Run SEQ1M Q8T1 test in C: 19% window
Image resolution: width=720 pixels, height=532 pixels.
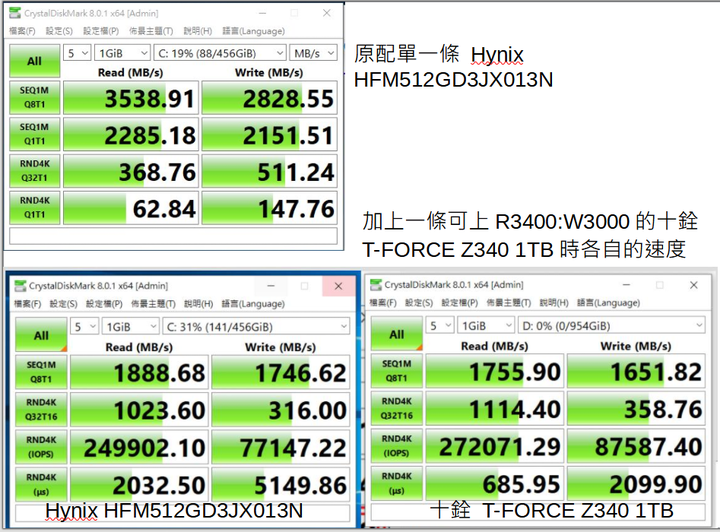tap(34, 97)
